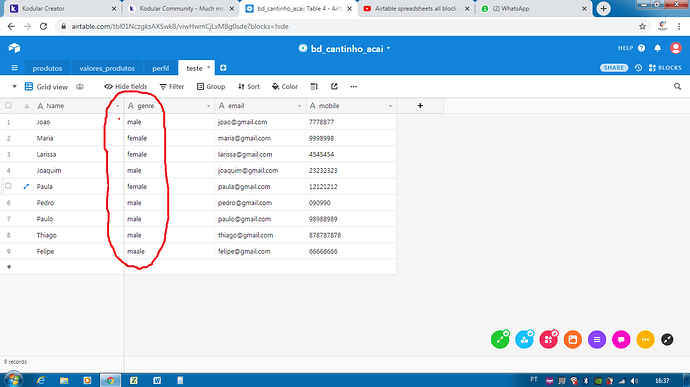Add a new field with plus button
This screenshot has height=387, width=690.
(420, 106)
